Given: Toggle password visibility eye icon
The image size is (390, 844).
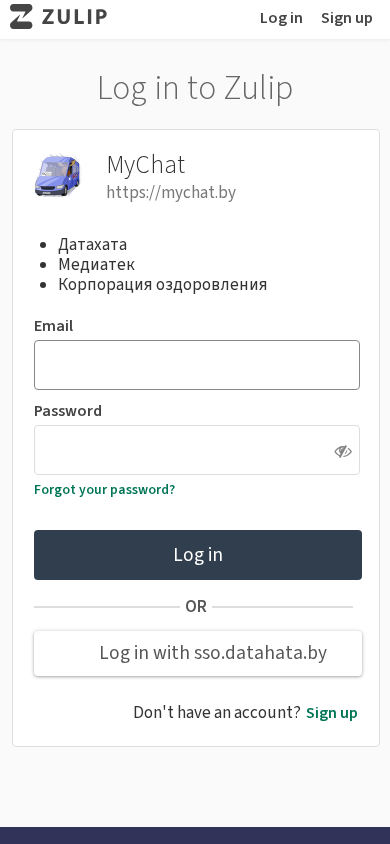Looking at the screenshot, I should click(x=343, y=451).
